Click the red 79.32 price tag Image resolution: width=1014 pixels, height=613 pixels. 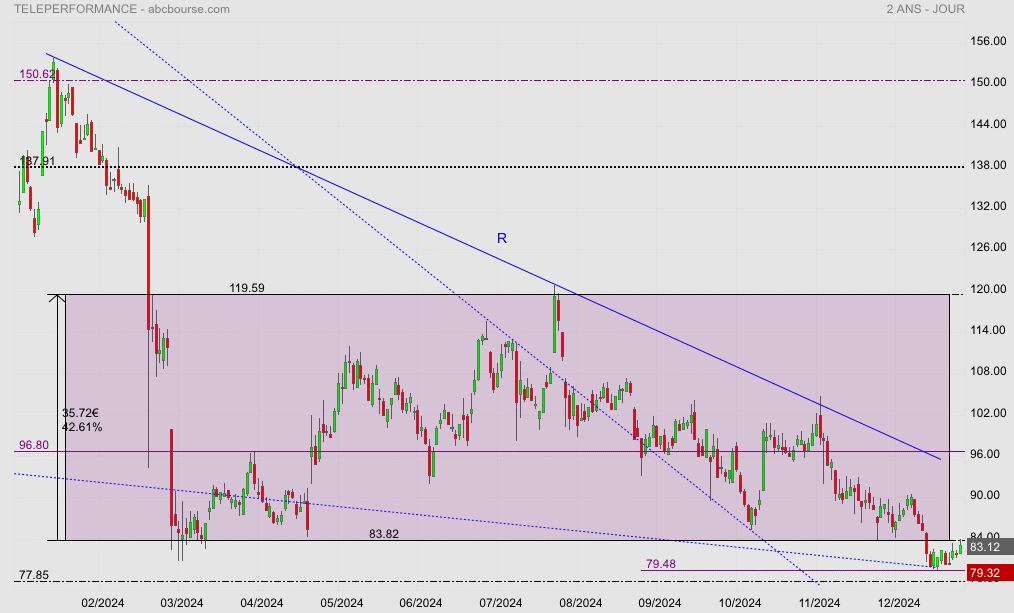coord(990,573)
